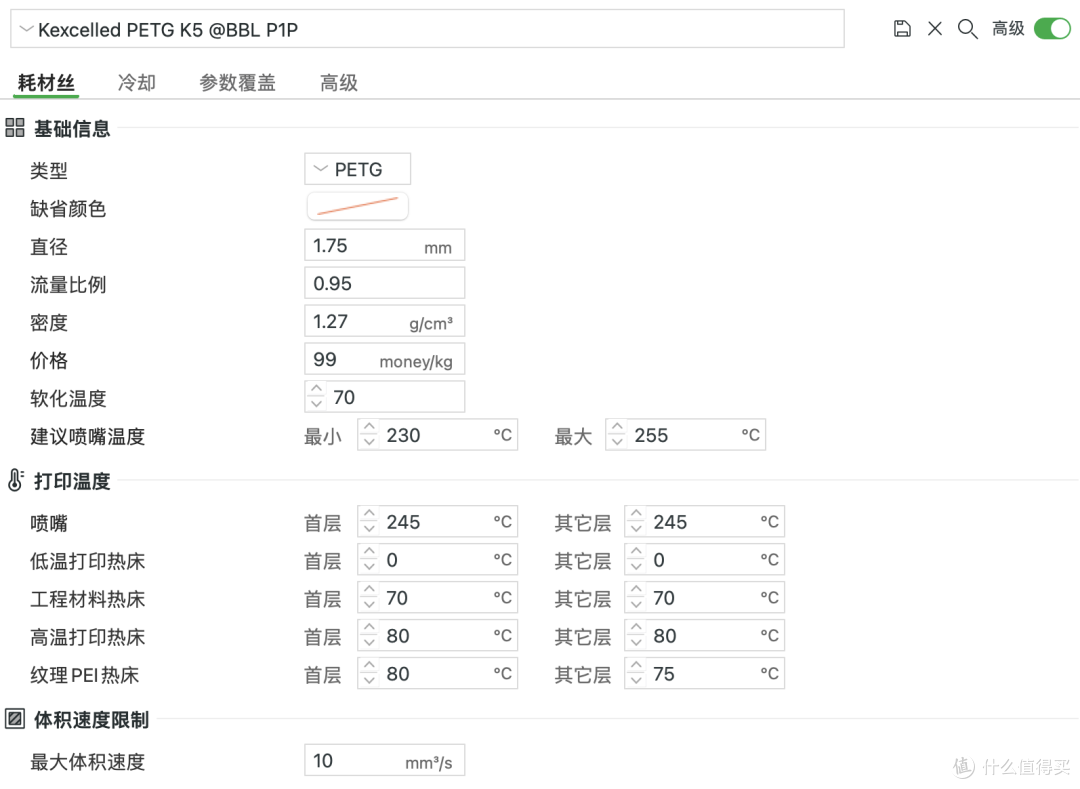Click the 基础信息 section grid icon
Viewport: 1080px width, 789px height.
click(x=14, y=128)
